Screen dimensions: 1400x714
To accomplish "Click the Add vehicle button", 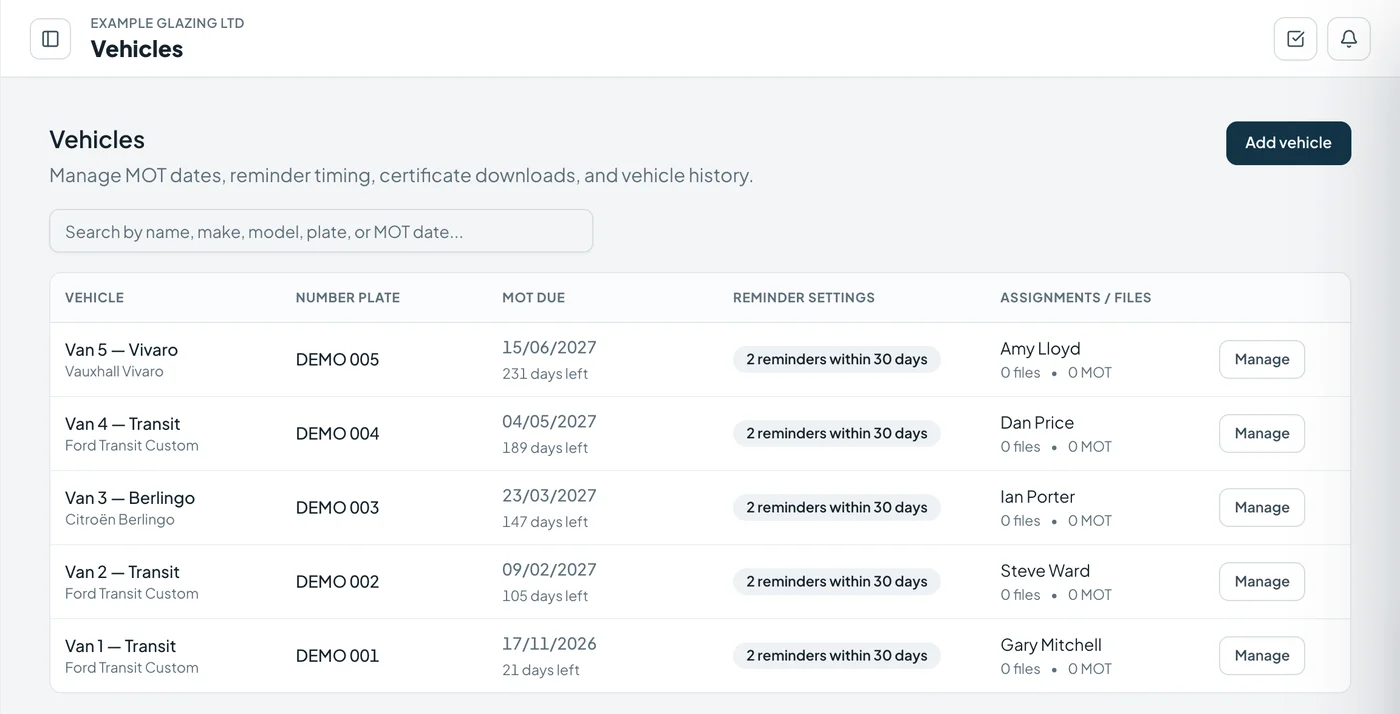I will point(1288,143).
